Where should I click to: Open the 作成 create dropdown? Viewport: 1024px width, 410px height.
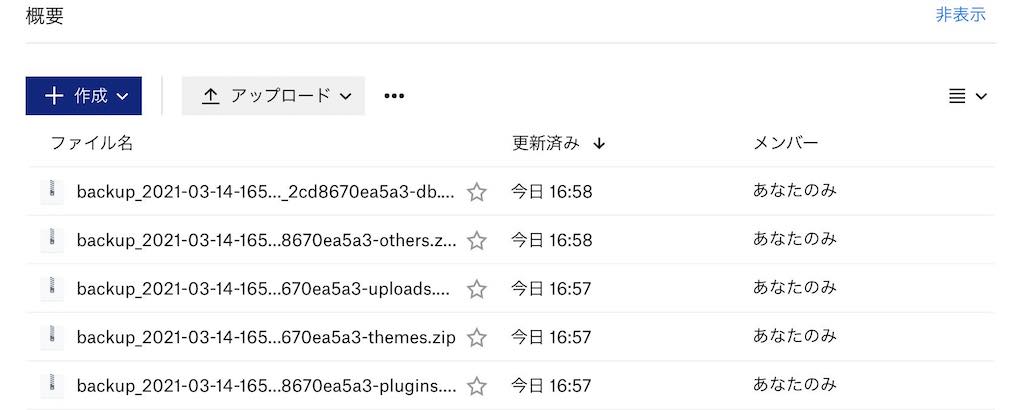pyautogui.click(x=84, y=96)
